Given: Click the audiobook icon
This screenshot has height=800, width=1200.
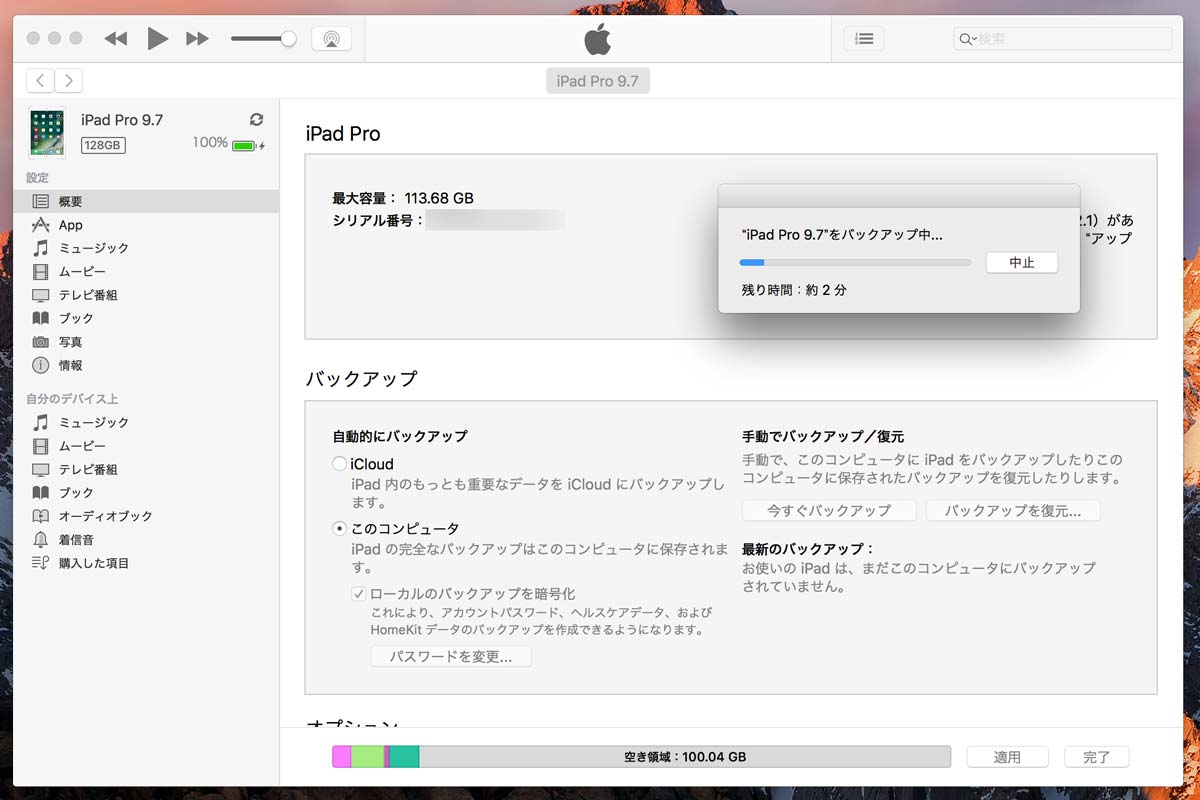Looking at the screenshot, I should [x=40, y=516].
